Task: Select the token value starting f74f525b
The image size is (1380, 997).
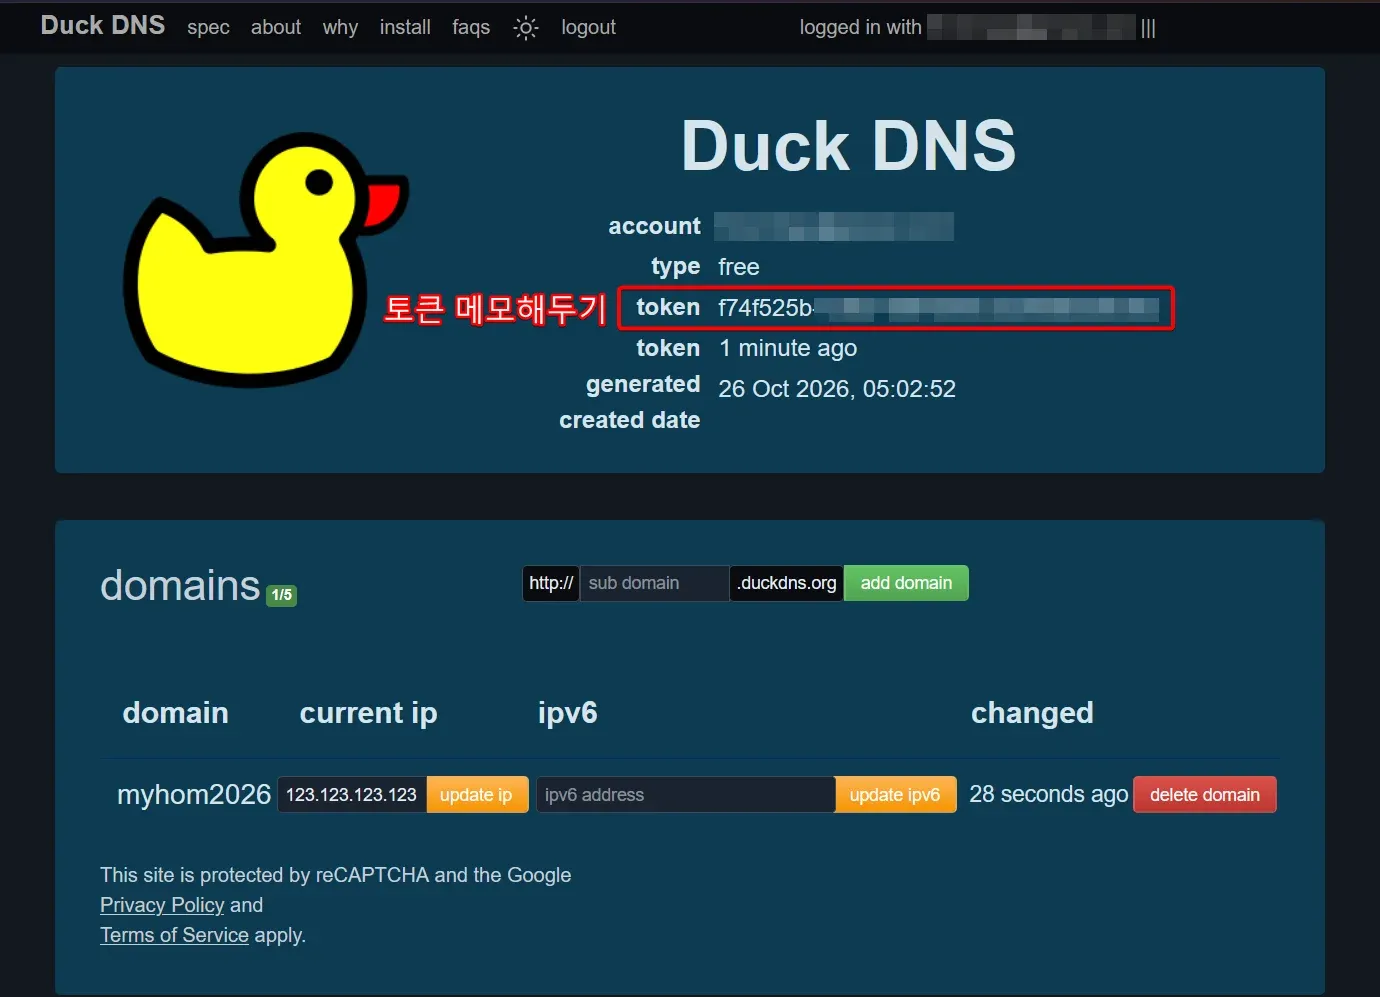Action: 938,307
